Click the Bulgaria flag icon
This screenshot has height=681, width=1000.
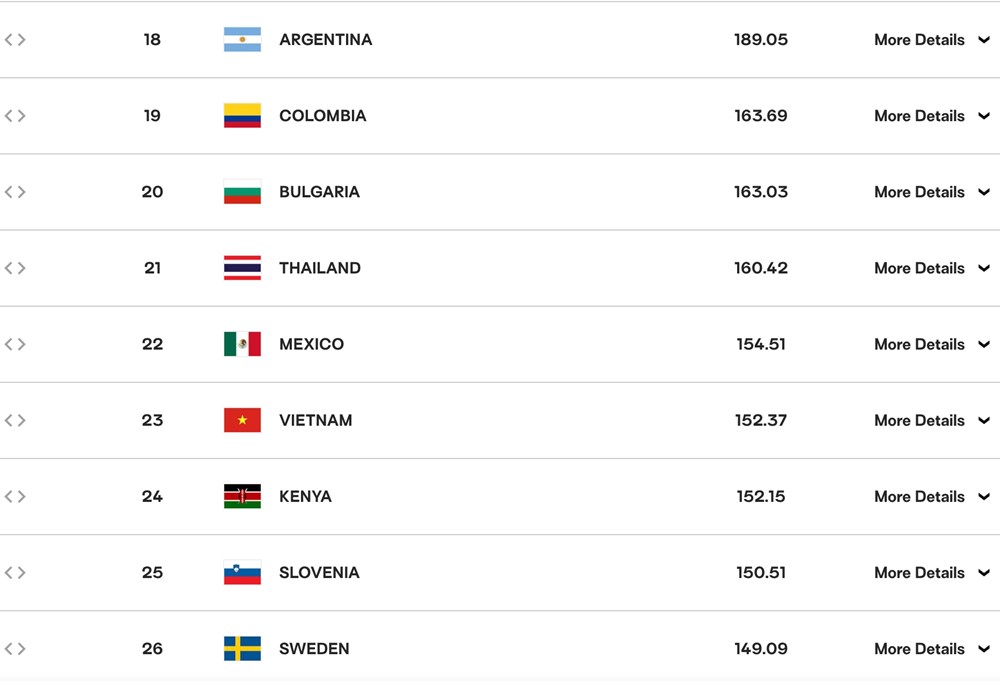click(x=242, y=192)
